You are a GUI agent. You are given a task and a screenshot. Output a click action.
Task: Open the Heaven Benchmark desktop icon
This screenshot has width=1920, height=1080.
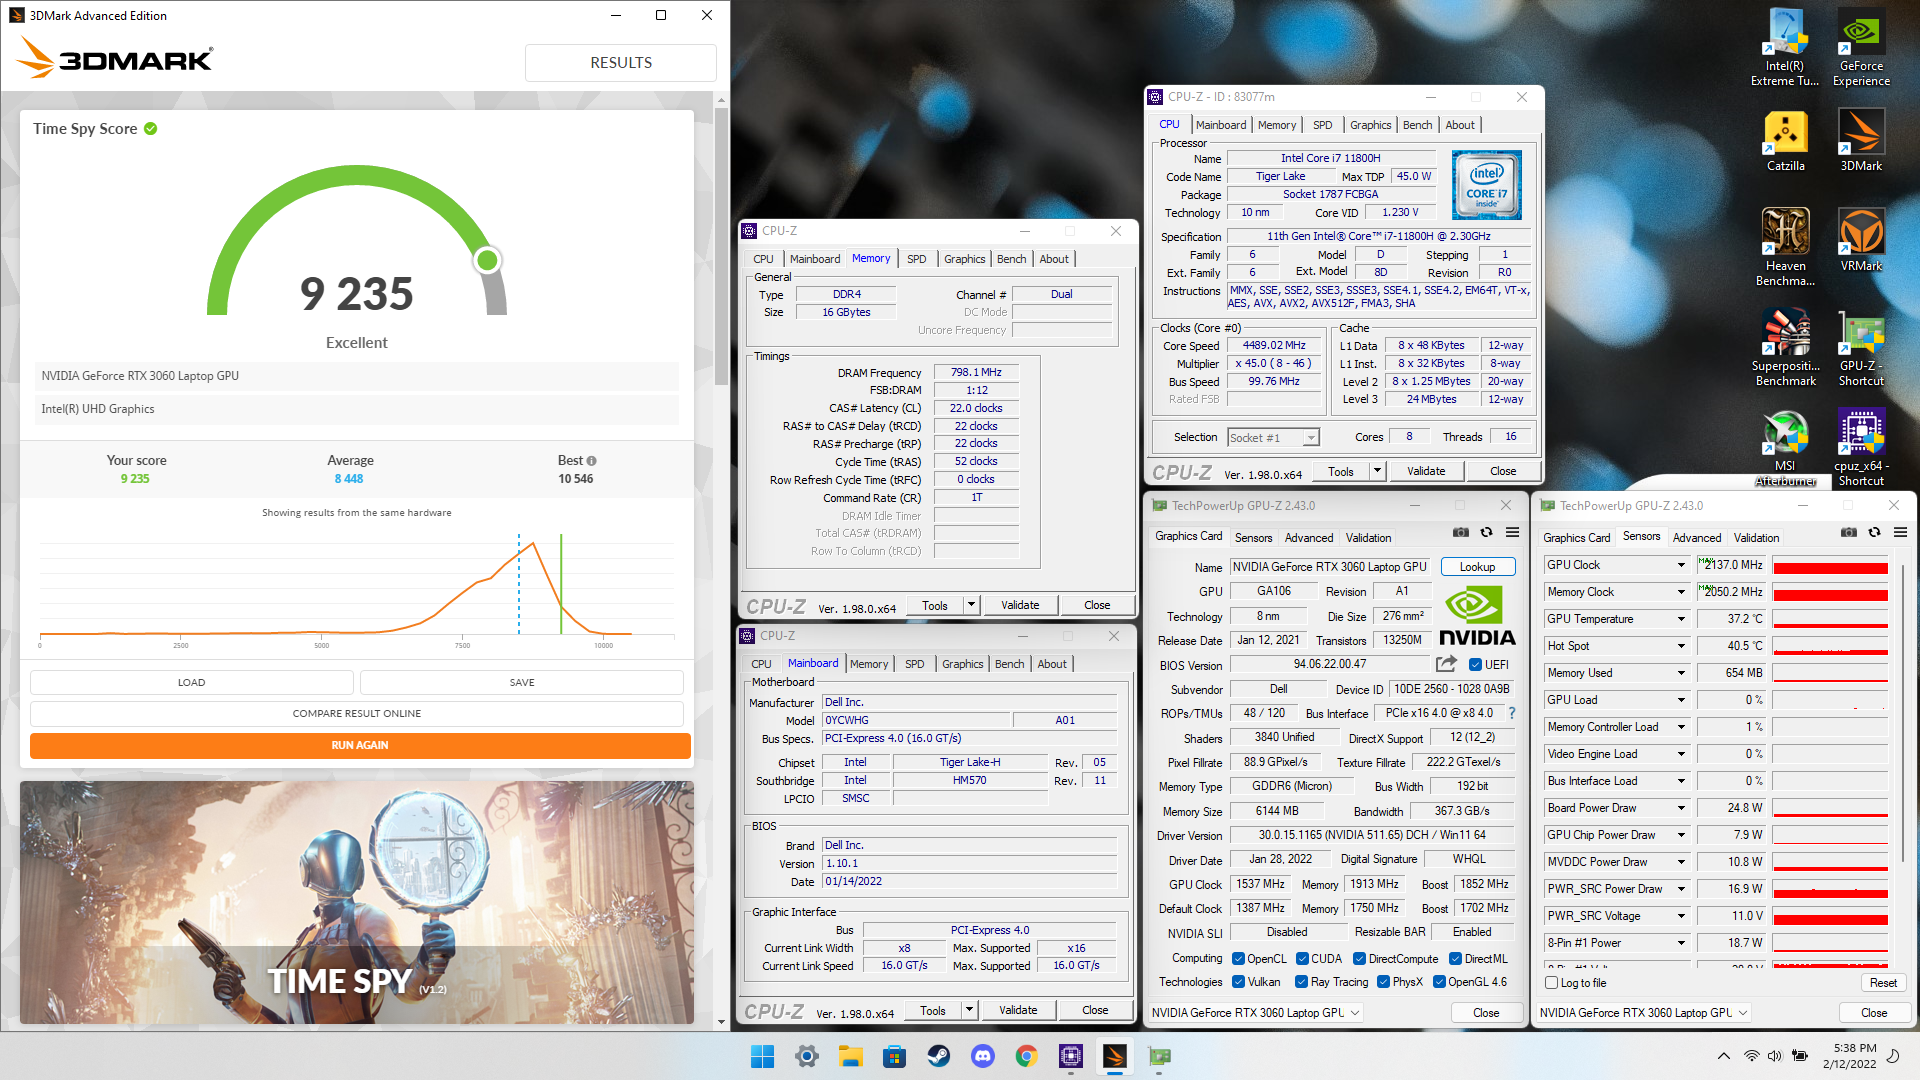tap(1785, 247)
